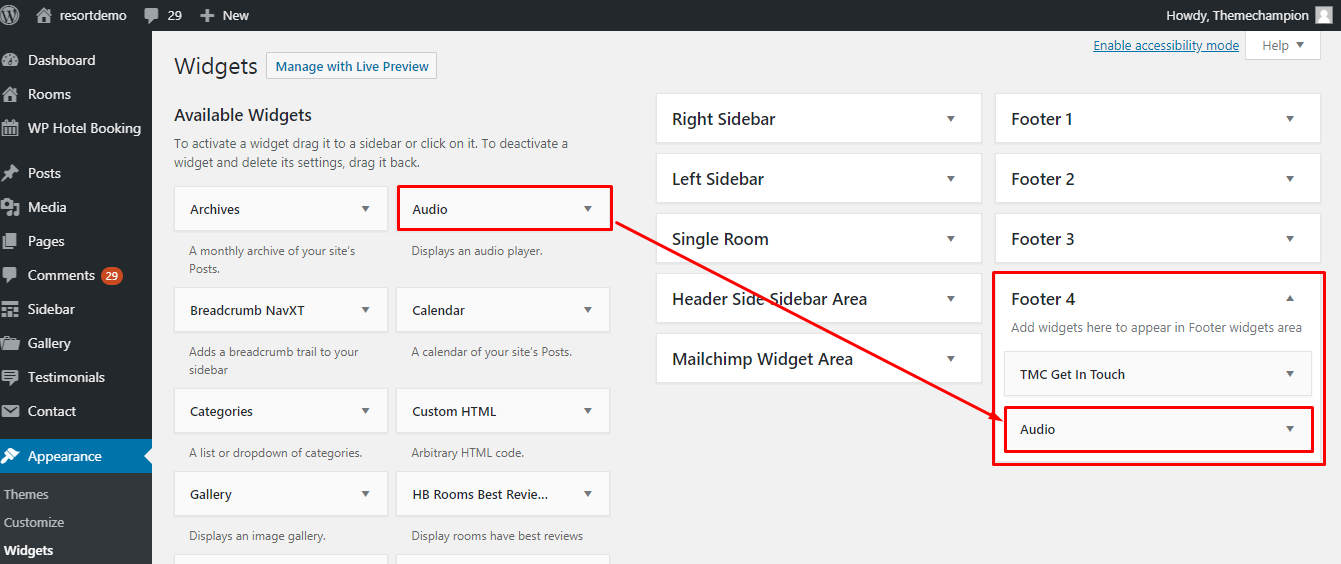The width and height of the screenshot is (1341, 564).
Task: Click Enable accessibility mode link
Action: 1165,46
